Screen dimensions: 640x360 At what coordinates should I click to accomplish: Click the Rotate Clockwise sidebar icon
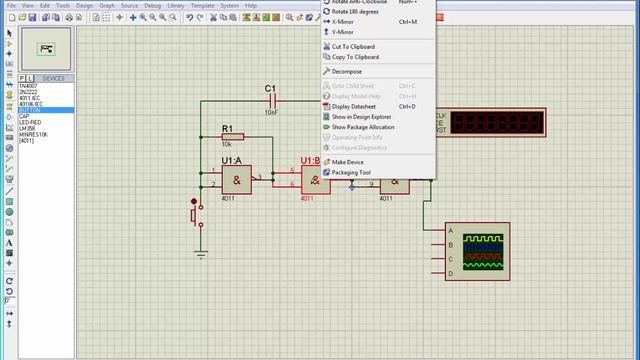click(9, 281)
